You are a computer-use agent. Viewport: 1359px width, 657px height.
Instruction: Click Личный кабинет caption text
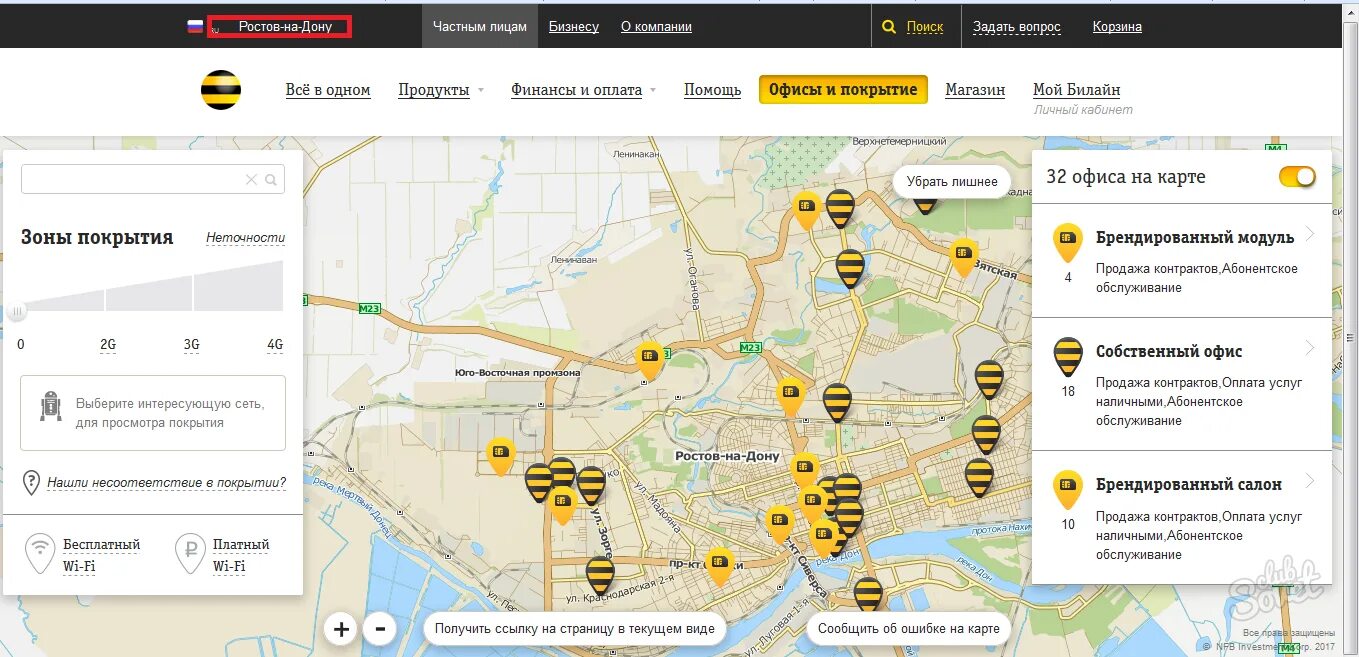coord(1083,110)
